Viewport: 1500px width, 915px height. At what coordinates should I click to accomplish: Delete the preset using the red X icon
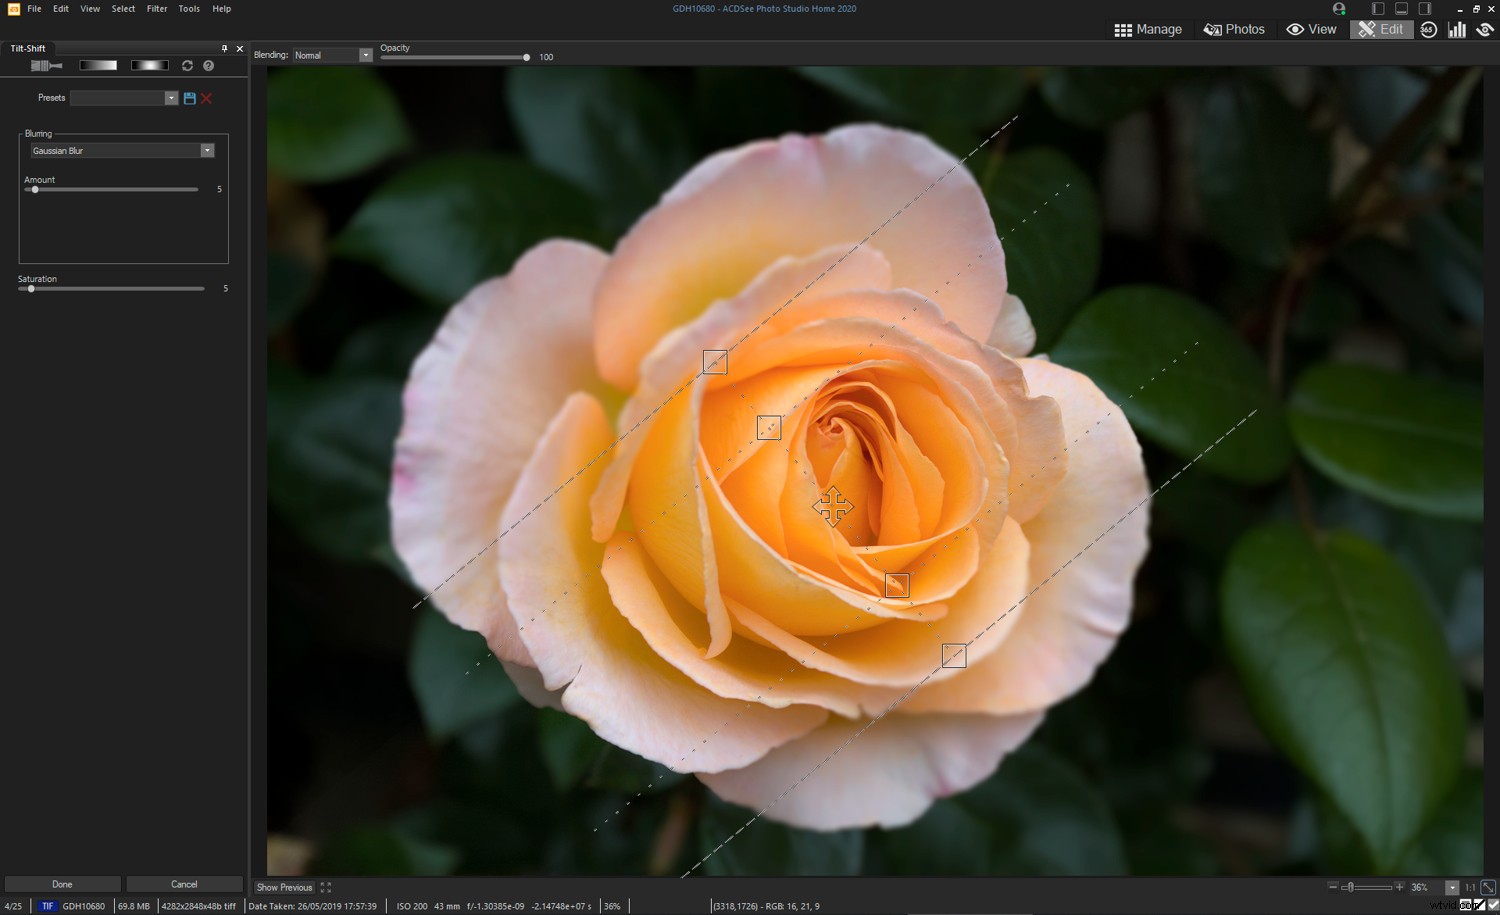206,97
